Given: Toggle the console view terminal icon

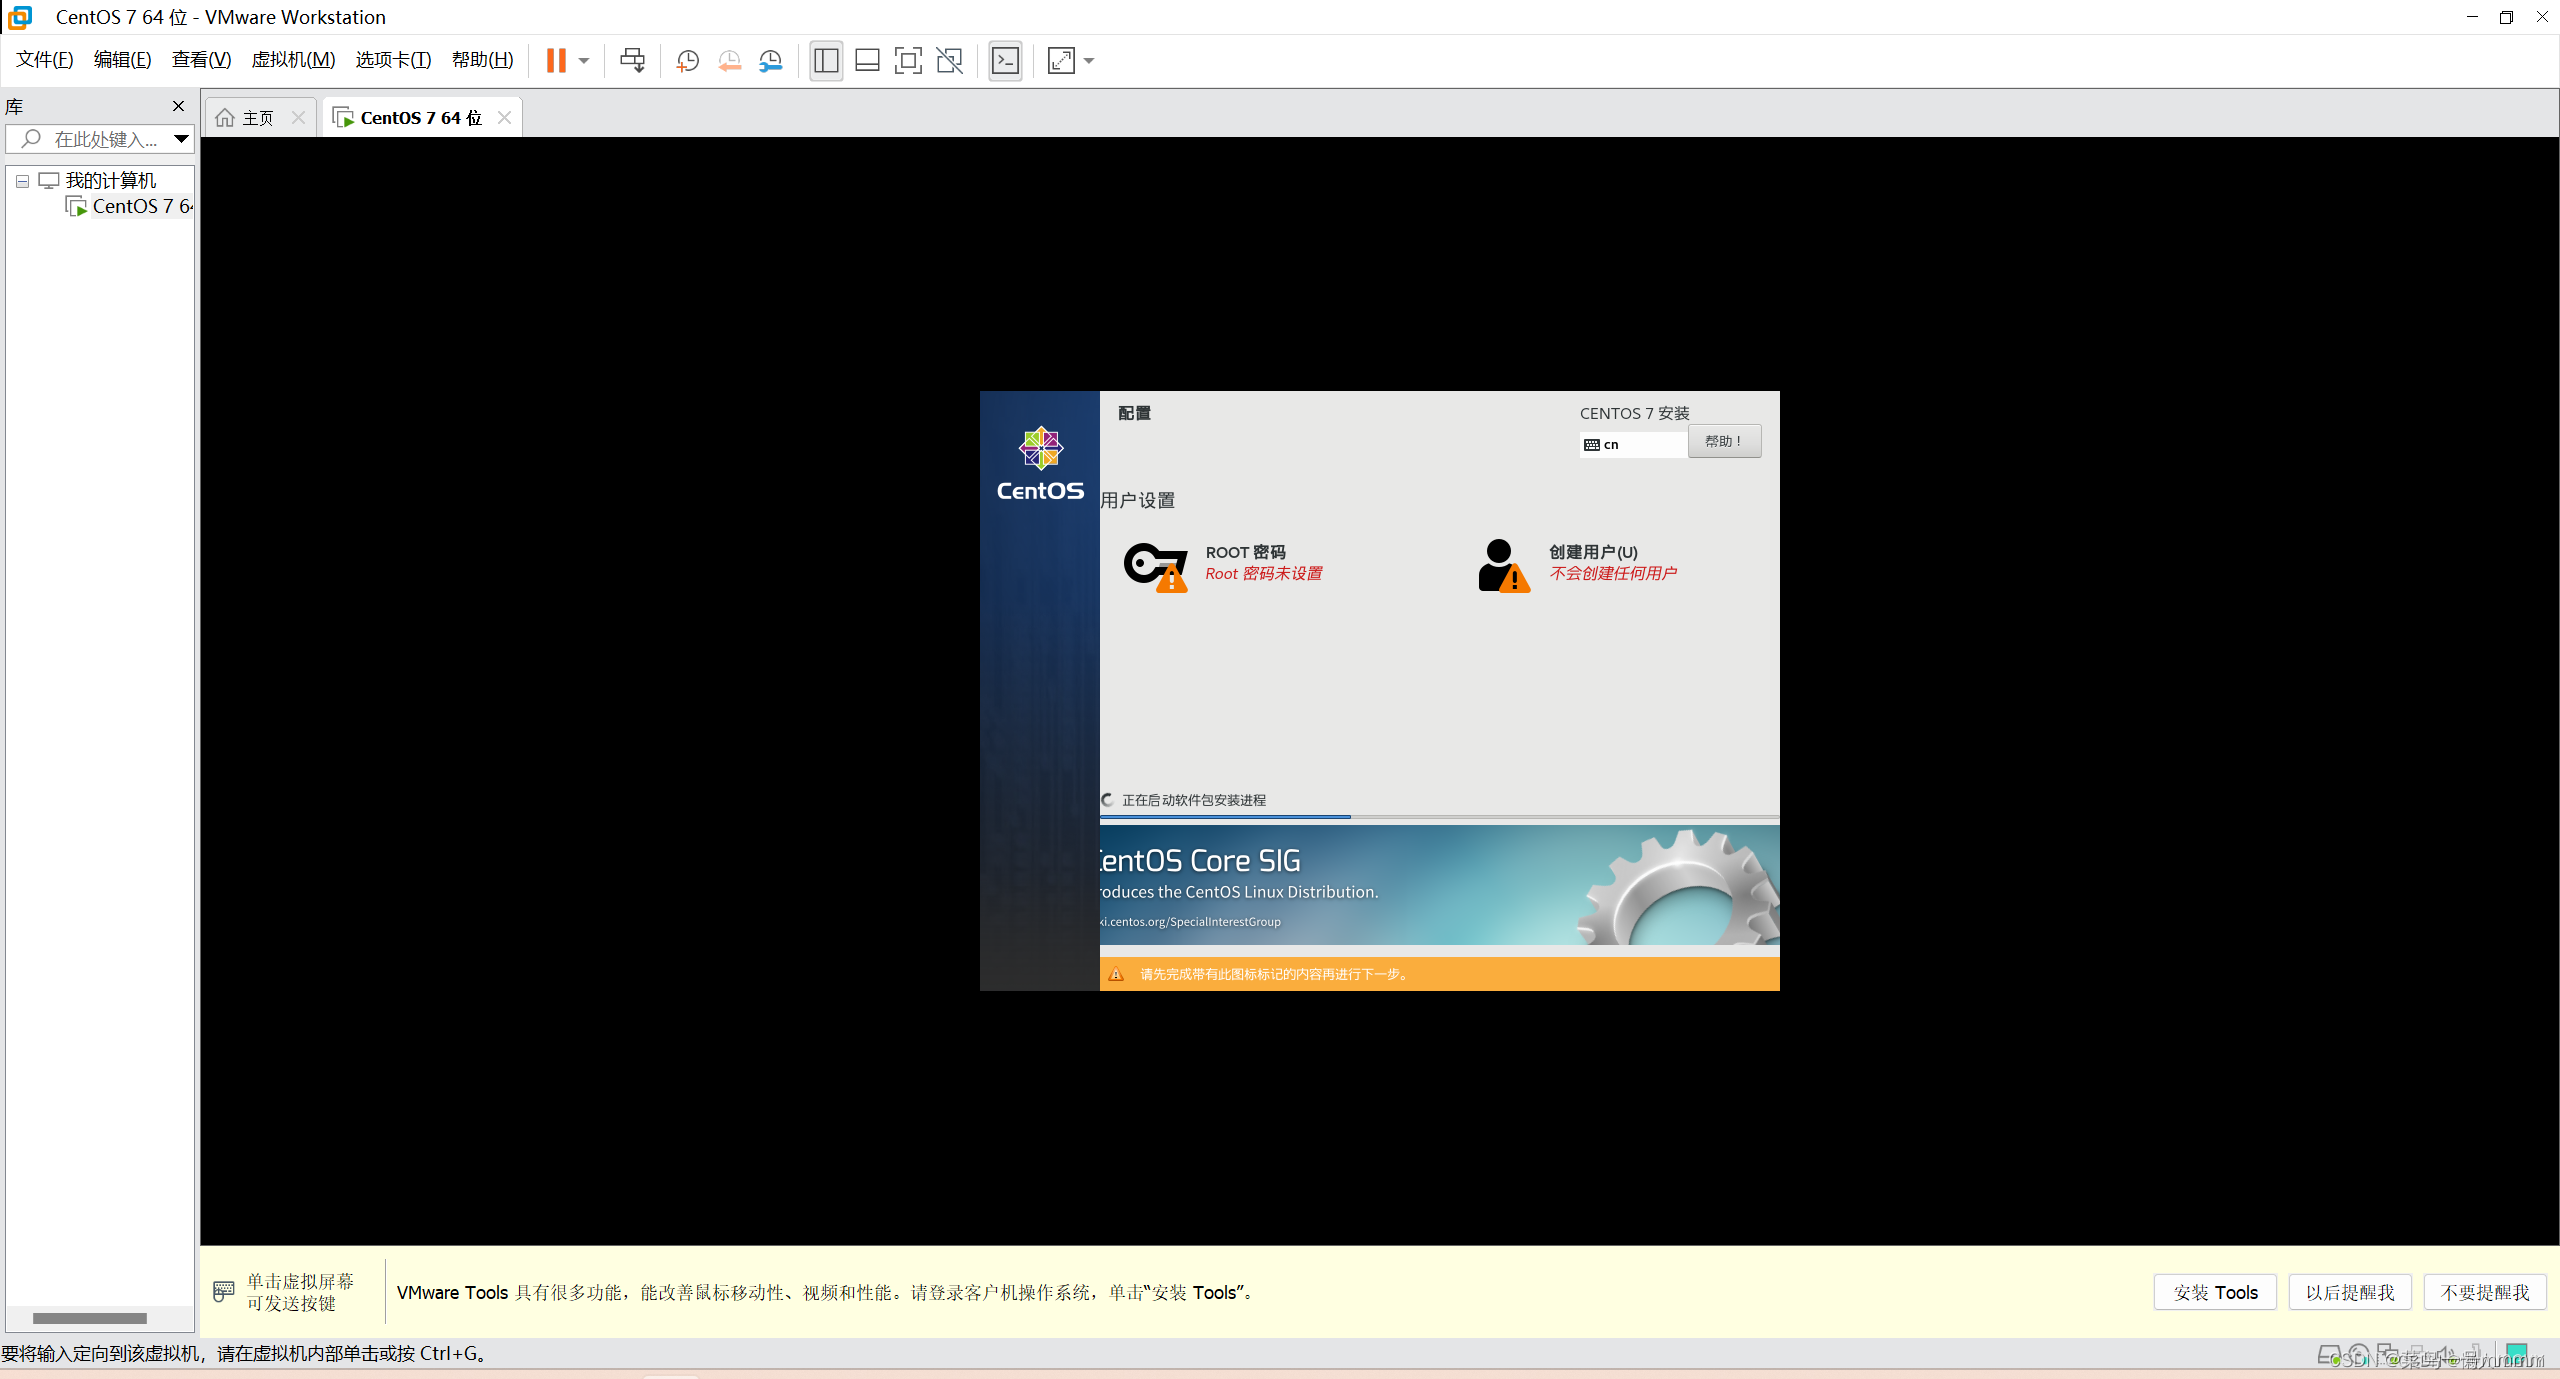Looking at the screenshot, I should [x=1005, y=60].
